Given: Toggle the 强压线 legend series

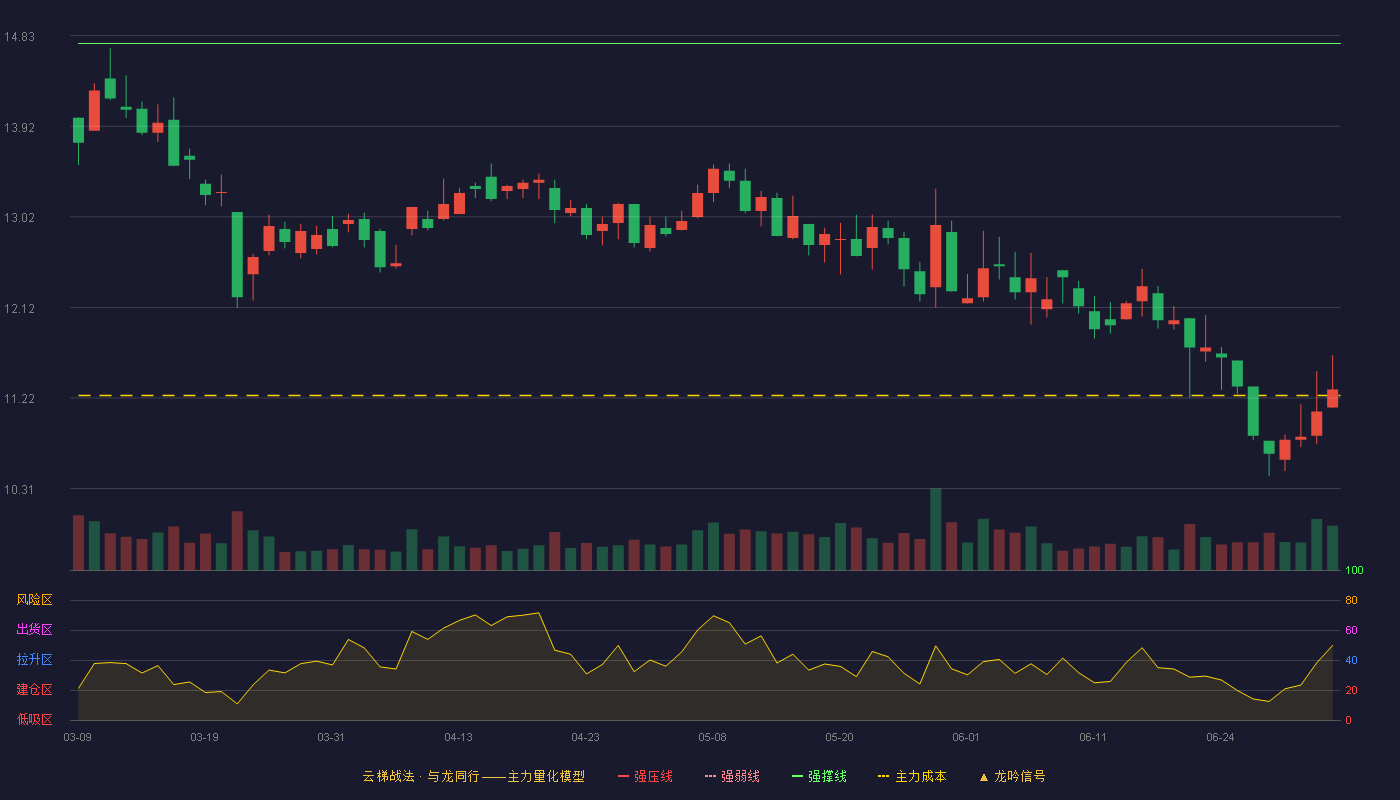Looking at the screenshot, I should 645,776.
